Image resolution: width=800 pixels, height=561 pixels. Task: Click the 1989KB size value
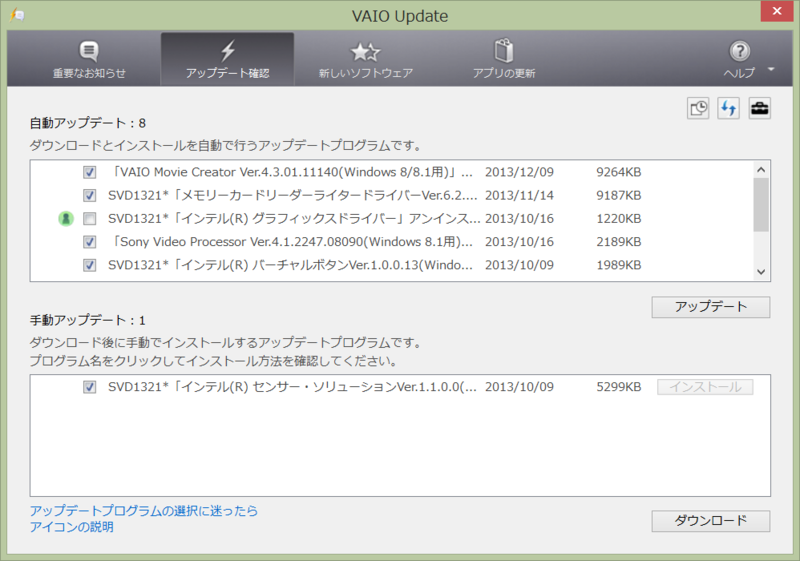618,265
